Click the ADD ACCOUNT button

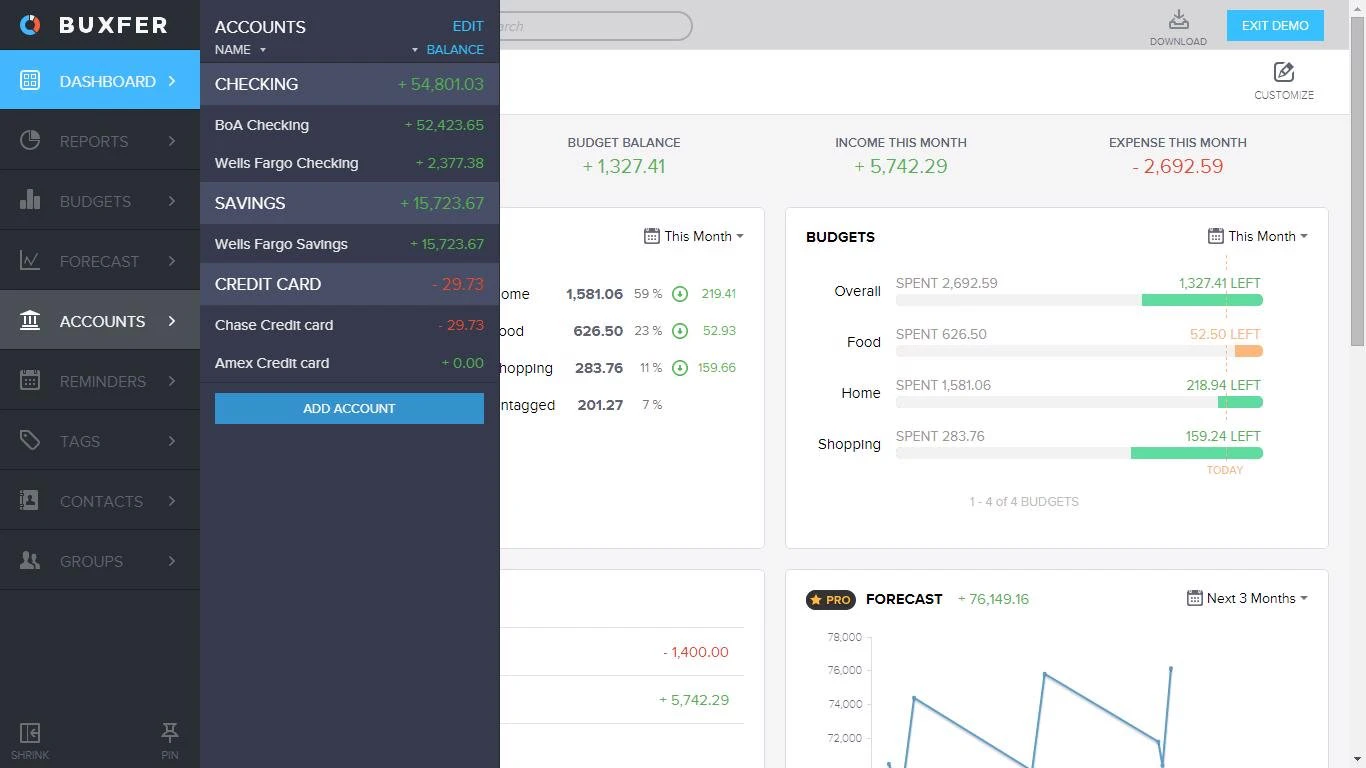tap(348, 408)
